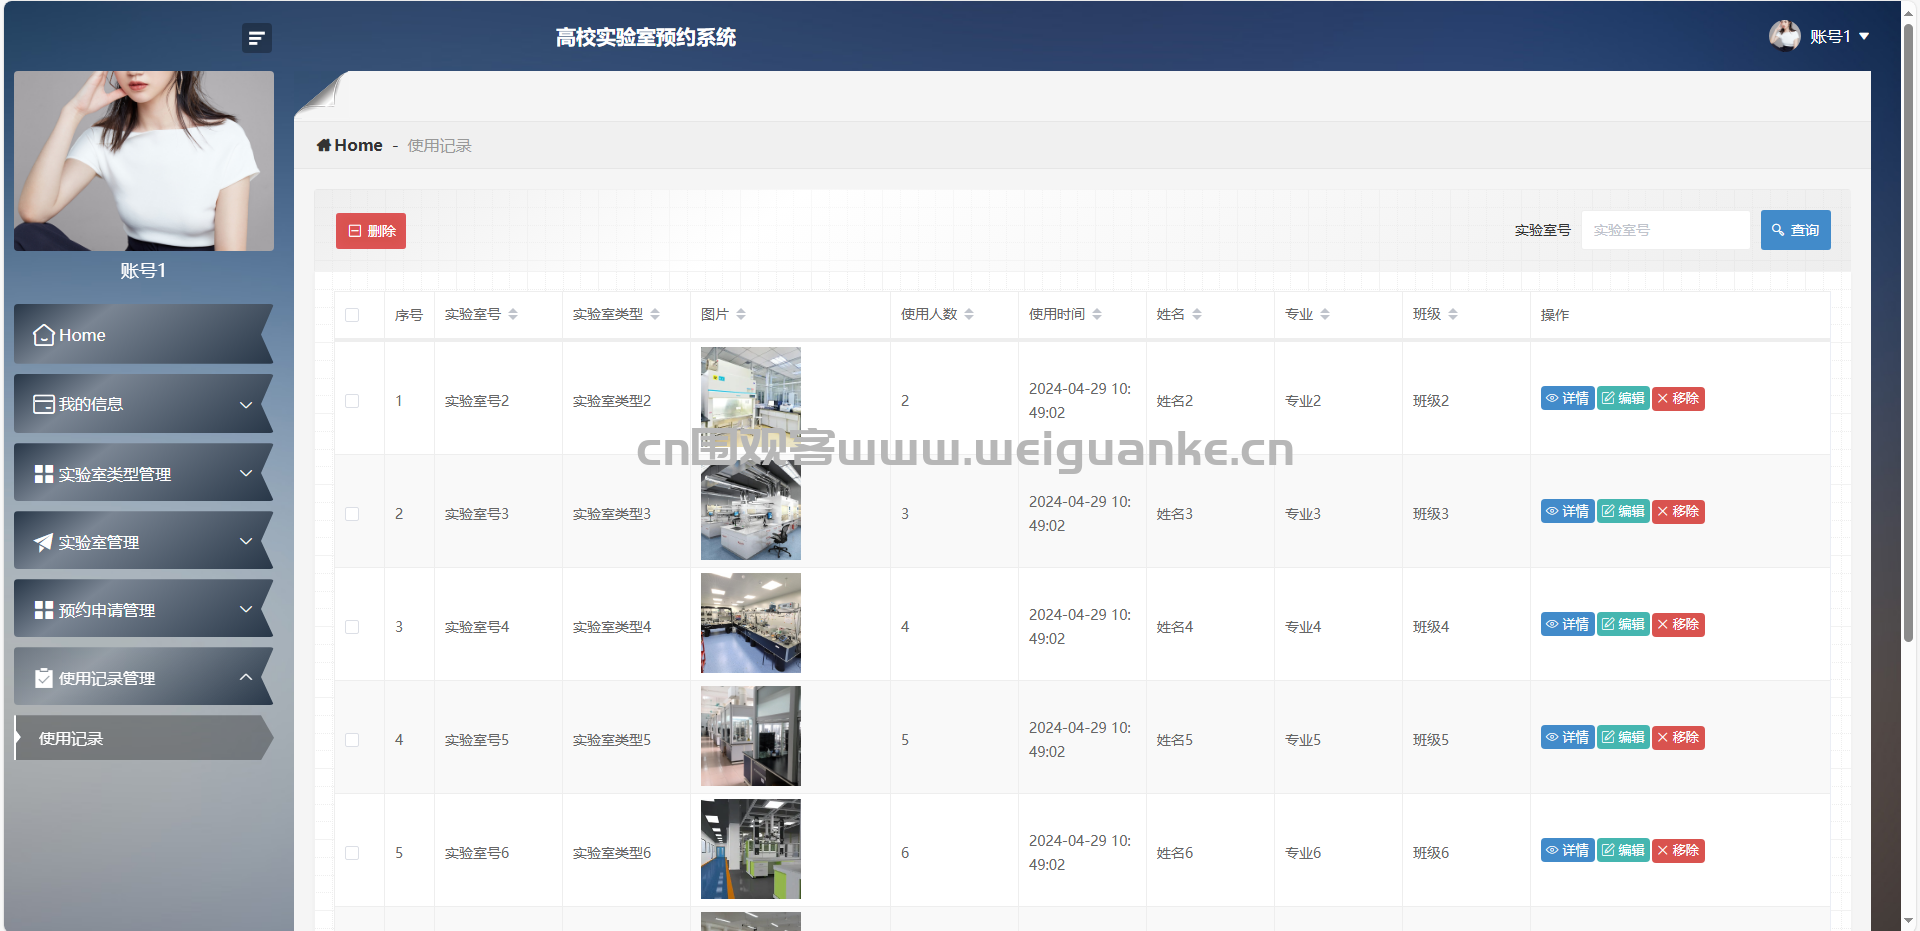Viewport: 1920px width, 931px height.
Task: Click the 预约申请管理 grid icon
Action: click(44, 610)
